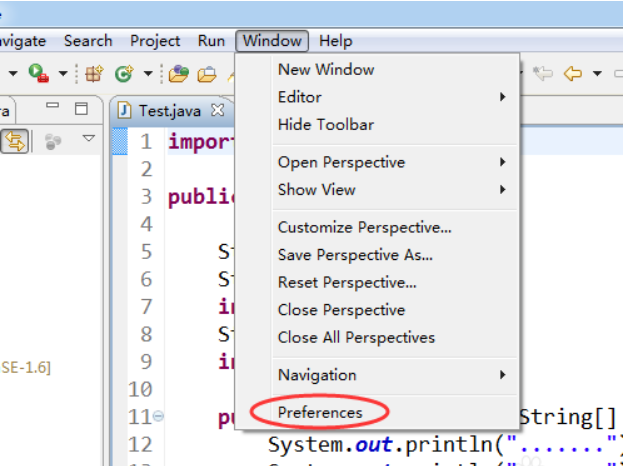Click the Open Type toolbar icon
This screenshot has width=625, height=466.
click(179, 73)
